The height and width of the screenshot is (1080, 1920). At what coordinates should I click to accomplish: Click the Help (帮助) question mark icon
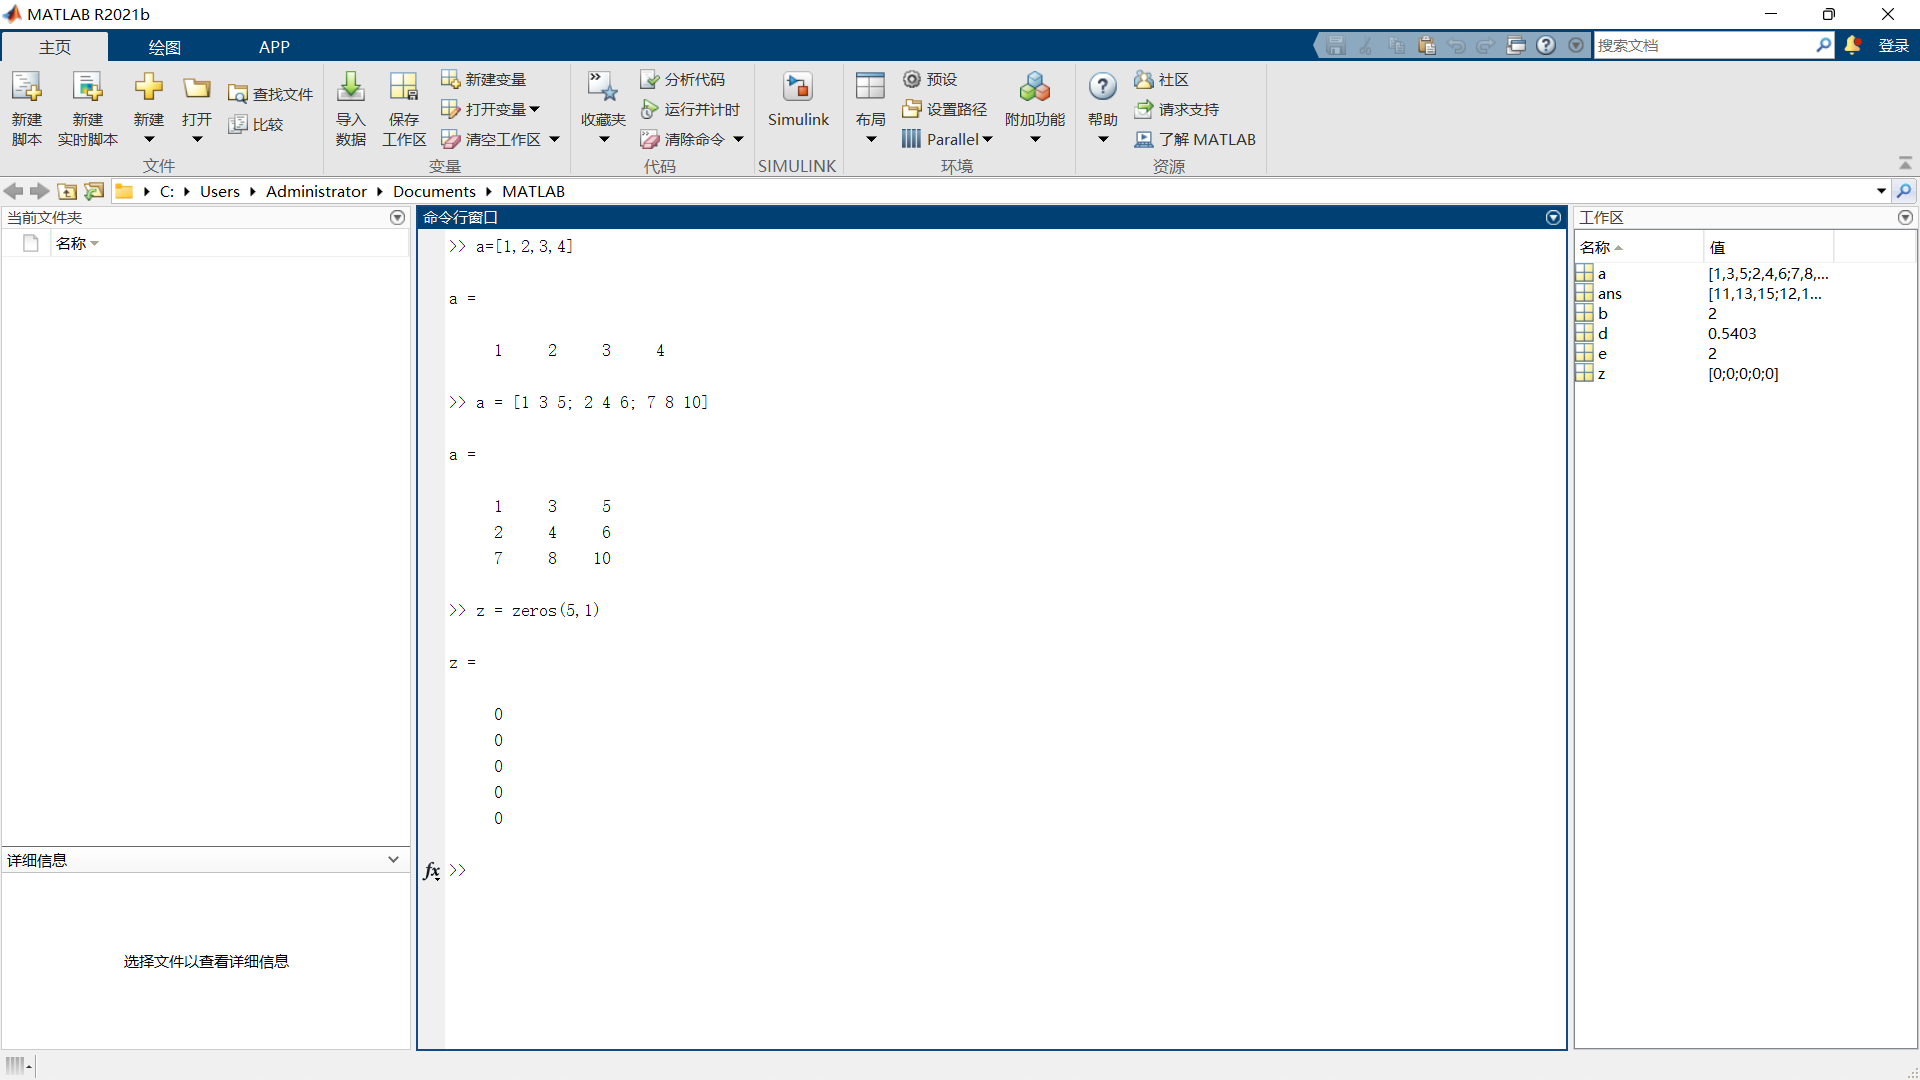point(1103,88)
